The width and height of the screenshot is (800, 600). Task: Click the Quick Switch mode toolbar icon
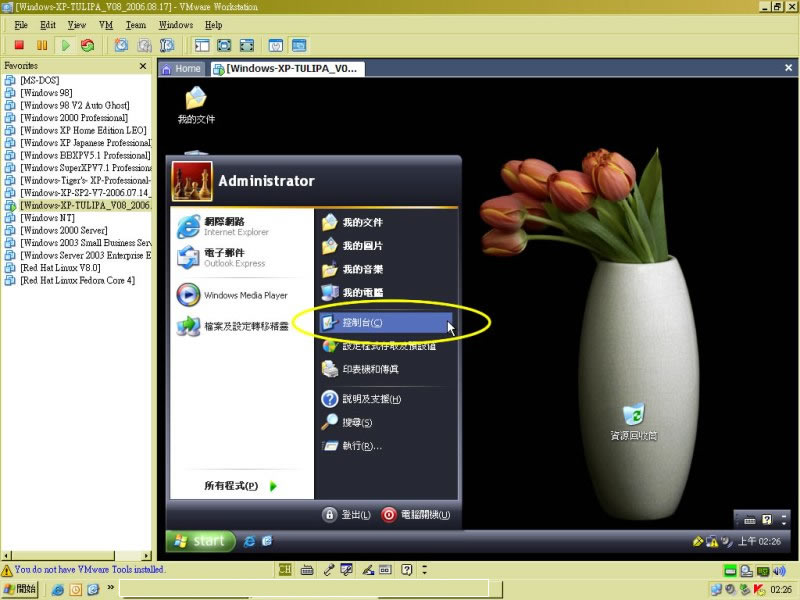[x=224, y=45]
